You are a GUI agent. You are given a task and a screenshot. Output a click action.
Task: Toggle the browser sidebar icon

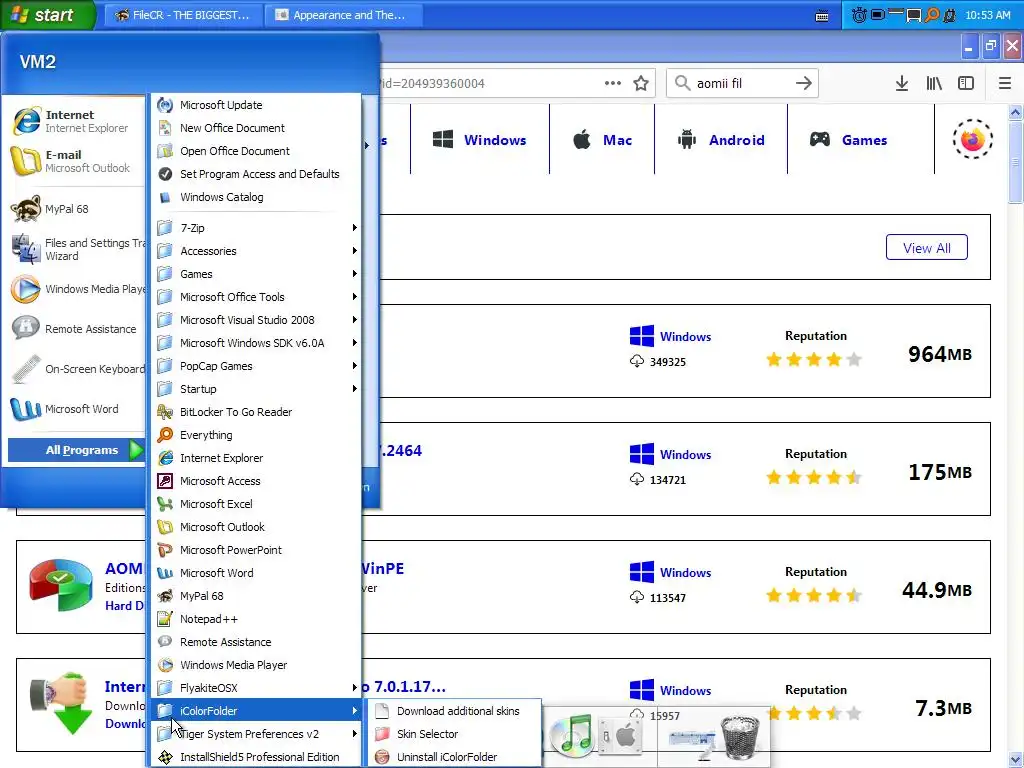966,83
